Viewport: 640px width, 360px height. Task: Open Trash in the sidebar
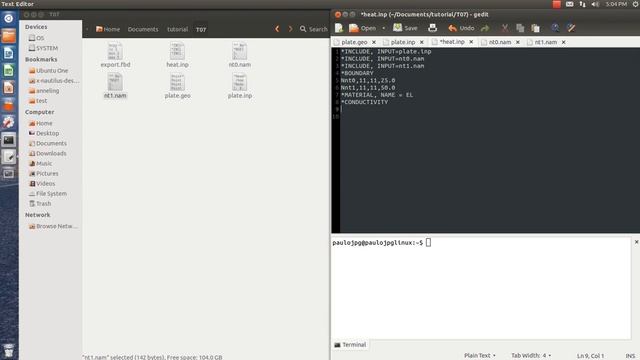pyautogui.click(x=40, y=203)
